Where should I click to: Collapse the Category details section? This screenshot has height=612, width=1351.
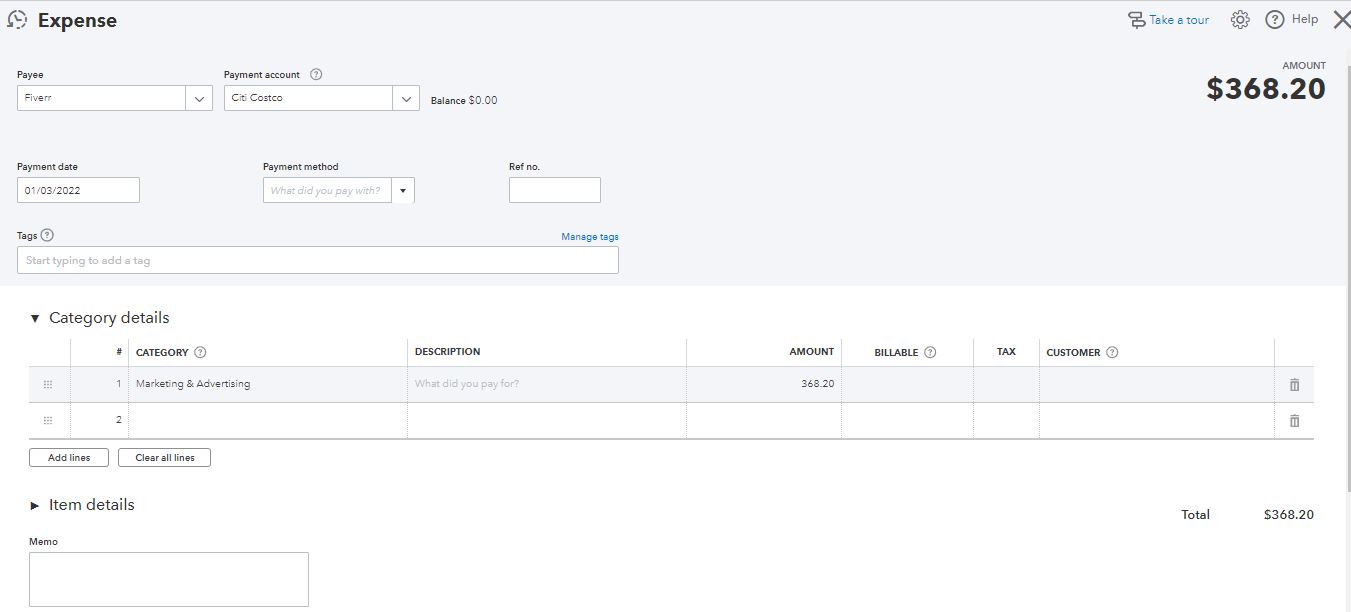coord(36,319)
